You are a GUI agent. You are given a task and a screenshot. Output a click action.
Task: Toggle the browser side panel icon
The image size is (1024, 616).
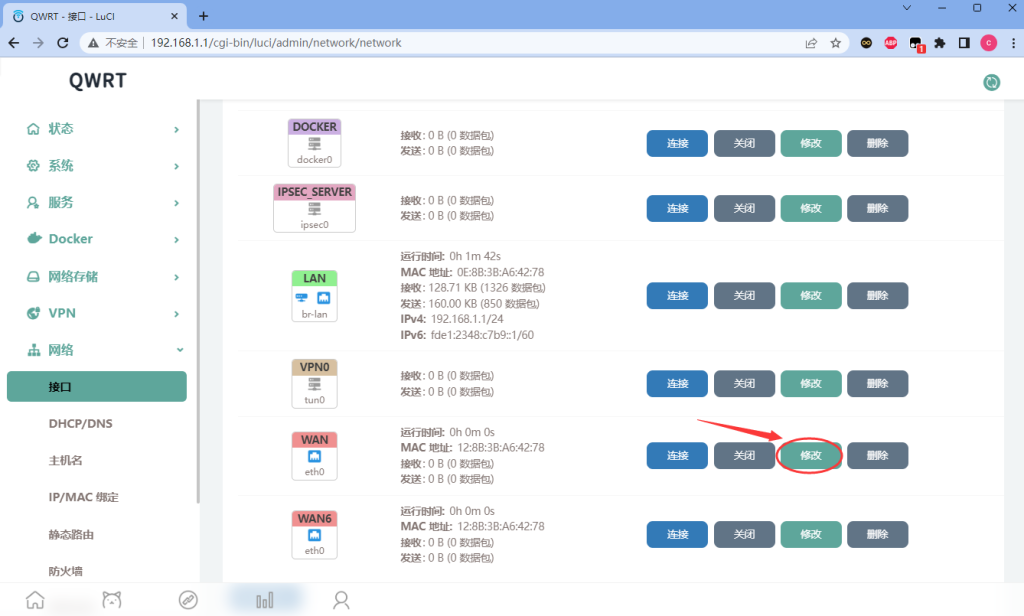click(964, 43)
